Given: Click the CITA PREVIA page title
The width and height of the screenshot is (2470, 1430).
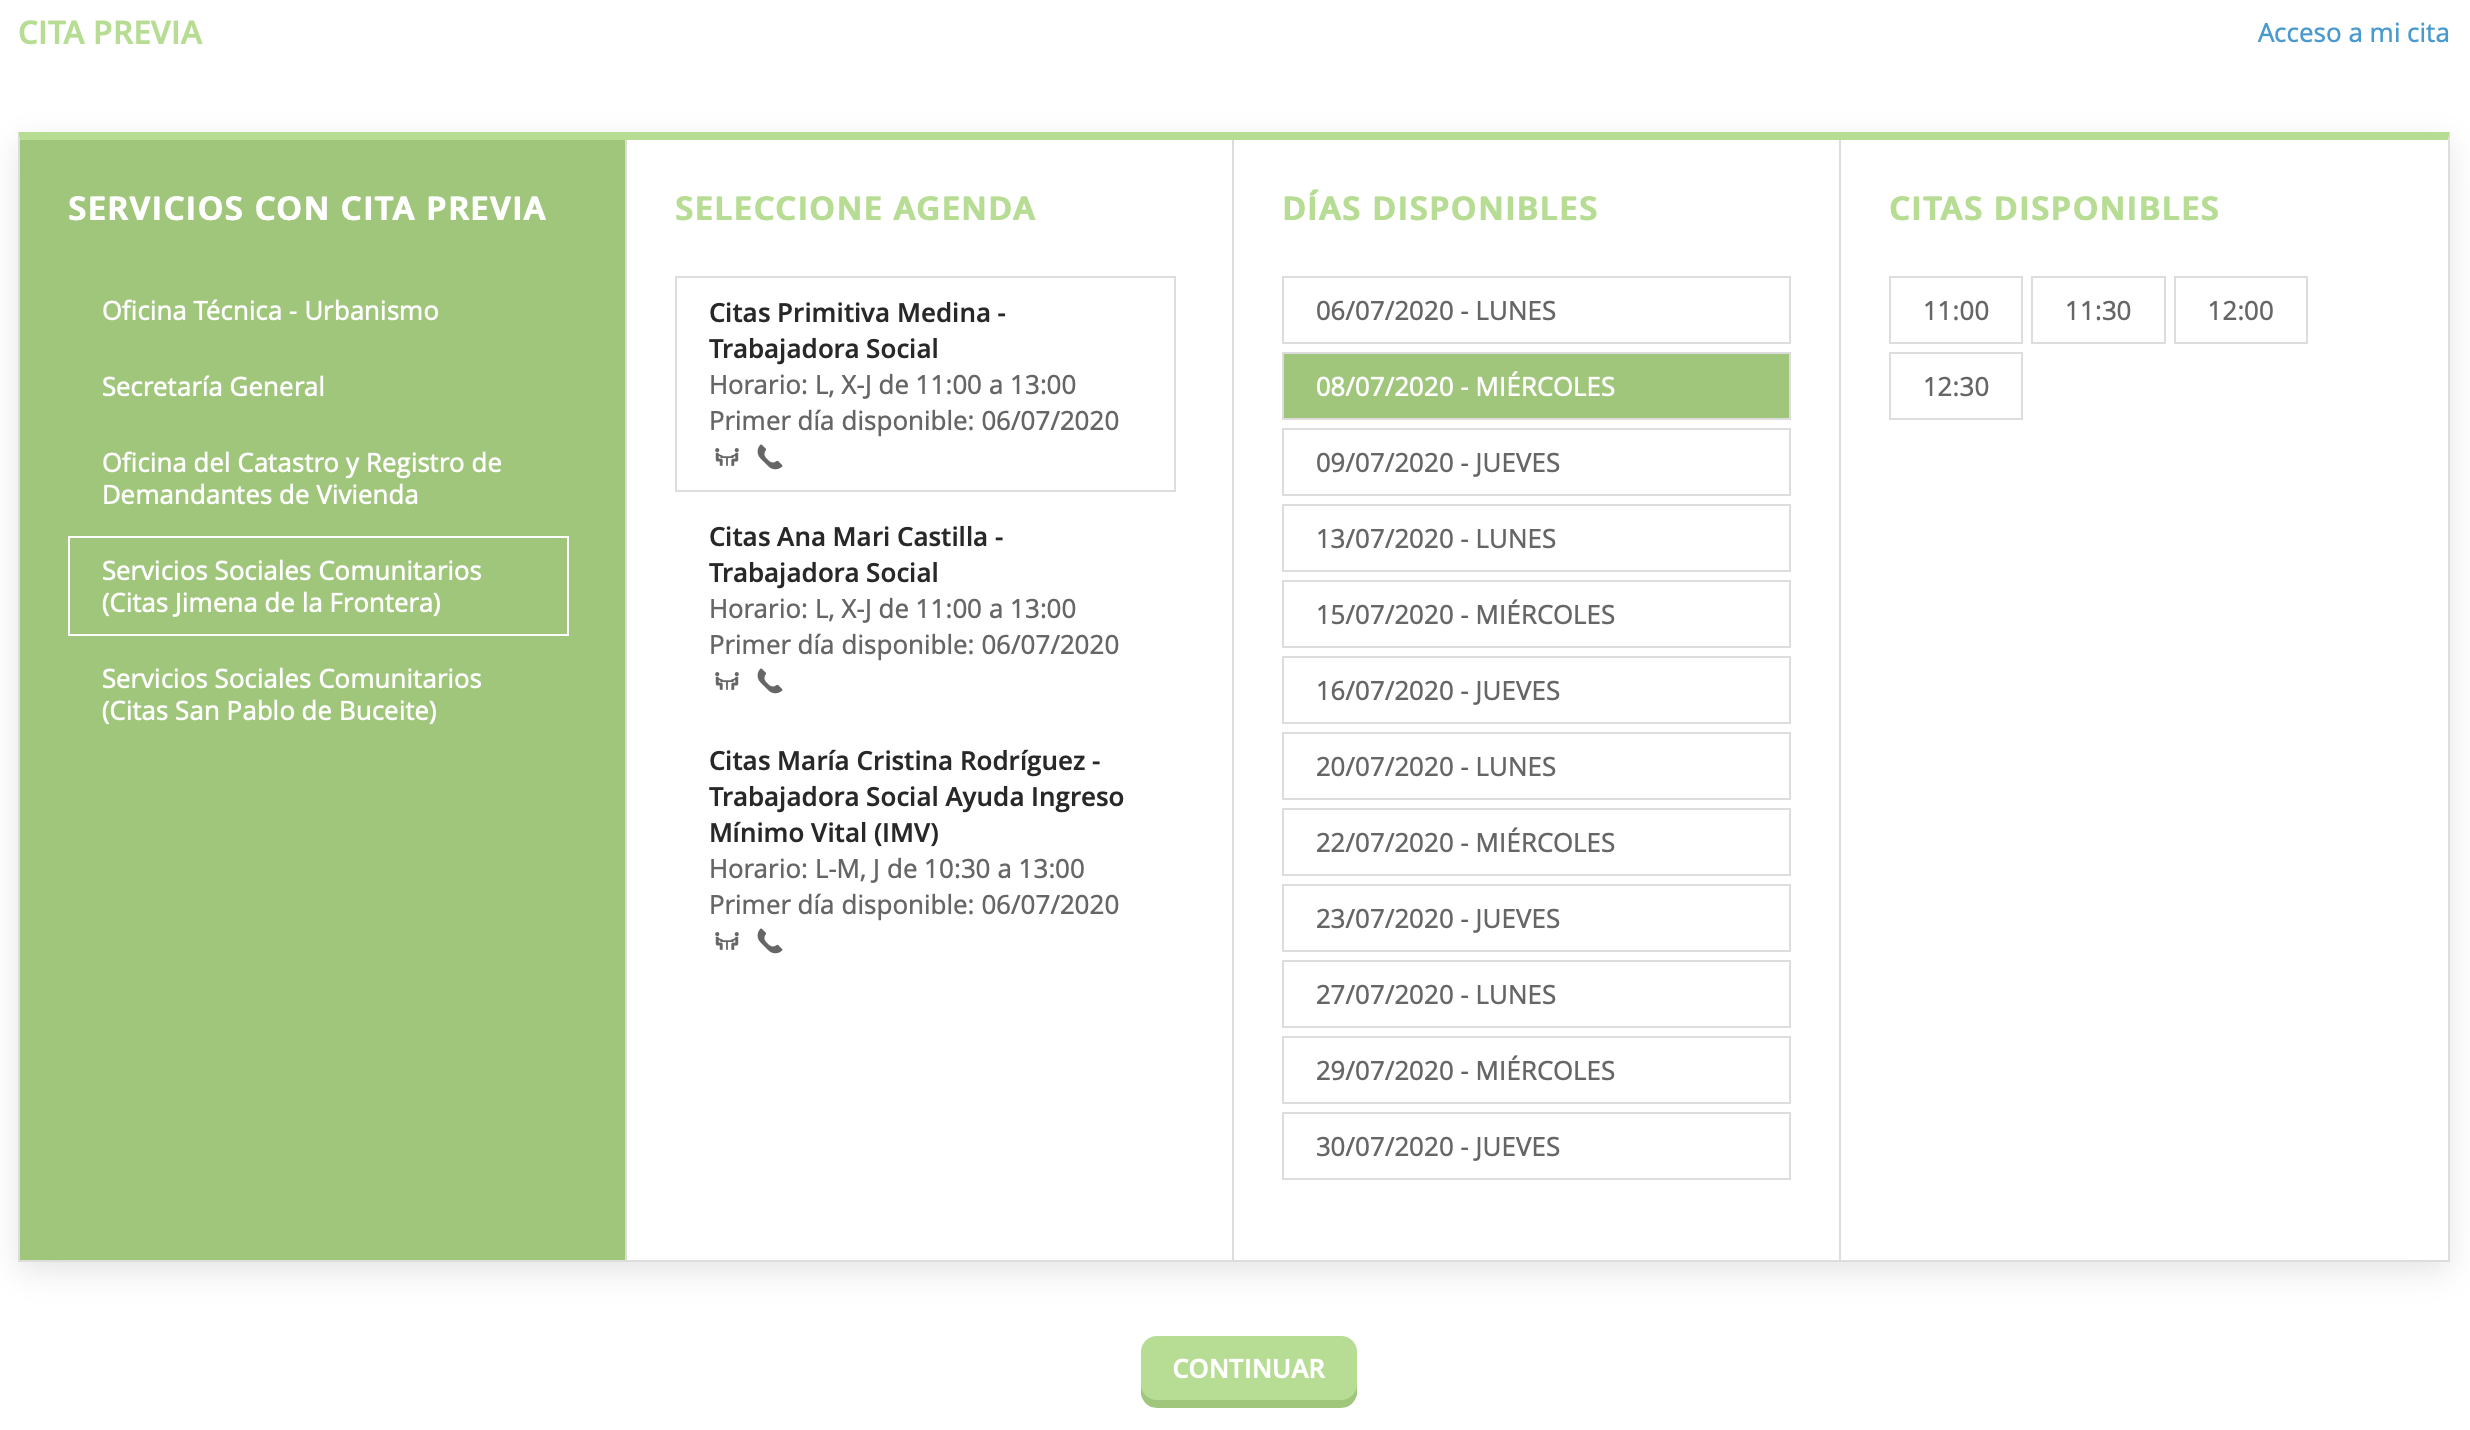Looking at the screenshot, I should [110, 33].
